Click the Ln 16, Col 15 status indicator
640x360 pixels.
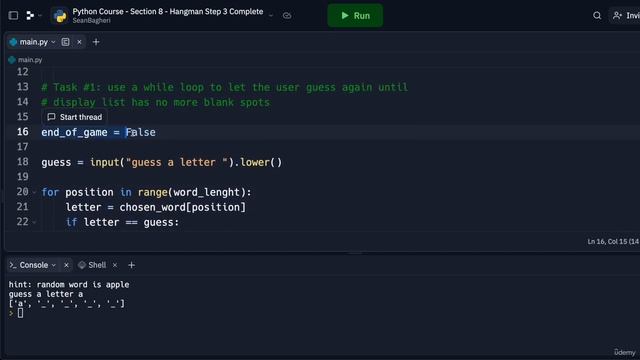(x=613, y=242)
